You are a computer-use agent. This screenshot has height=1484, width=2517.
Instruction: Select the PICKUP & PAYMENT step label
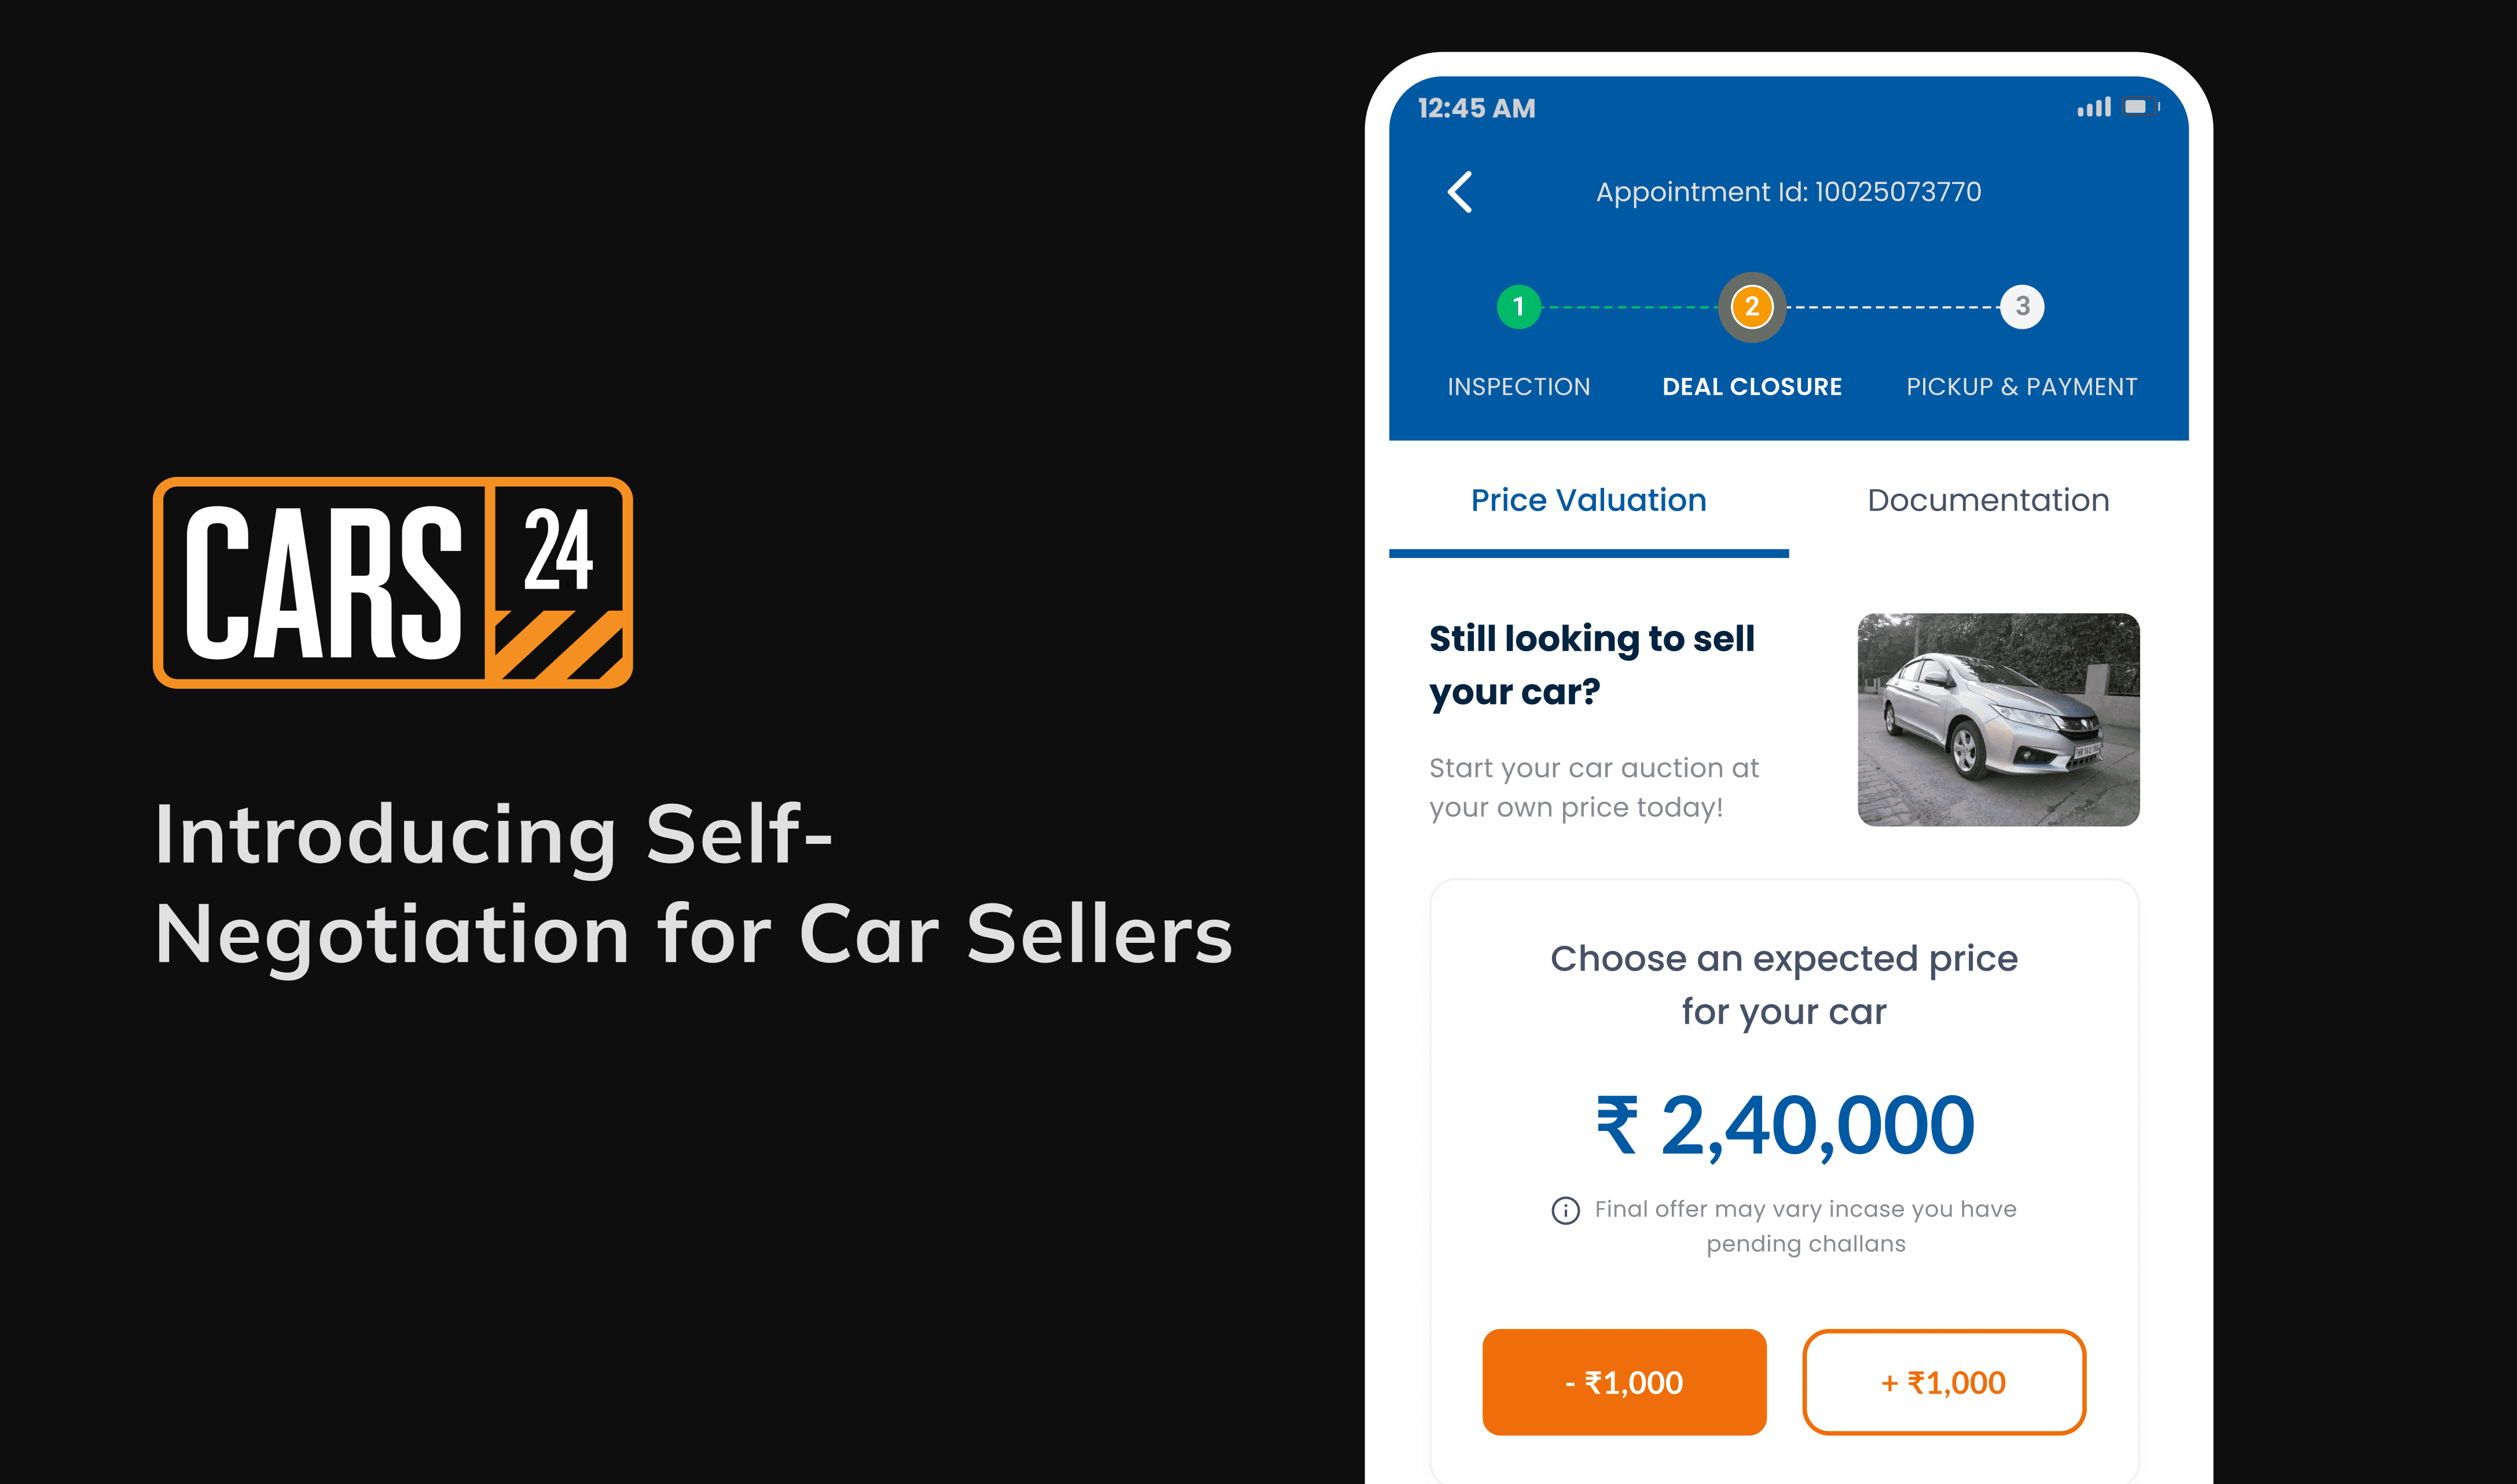[x=2021, y=387]
